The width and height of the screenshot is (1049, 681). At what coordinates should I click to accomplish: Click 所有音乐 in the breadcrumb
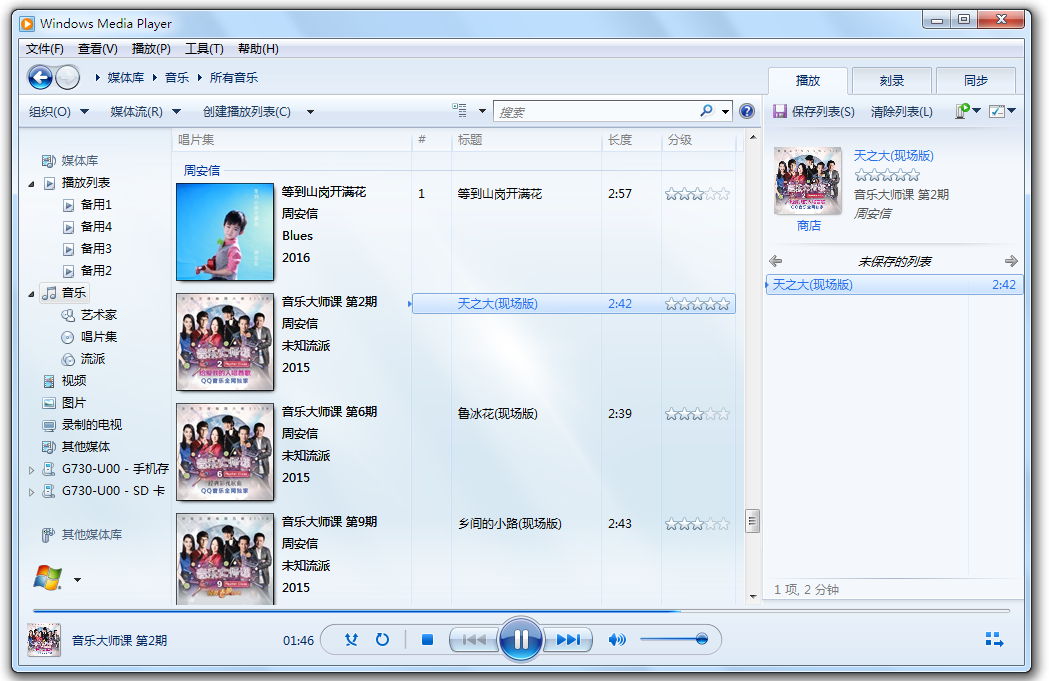click(233, 78)
